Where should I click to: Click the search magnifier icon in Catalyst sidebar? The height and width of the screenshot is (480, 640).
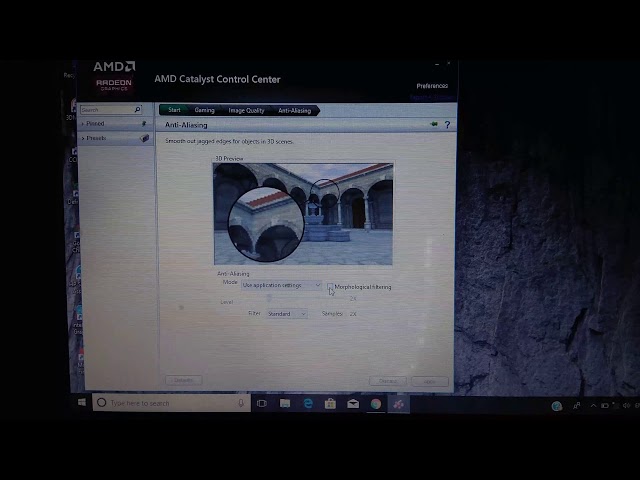[x=138, y=109]
